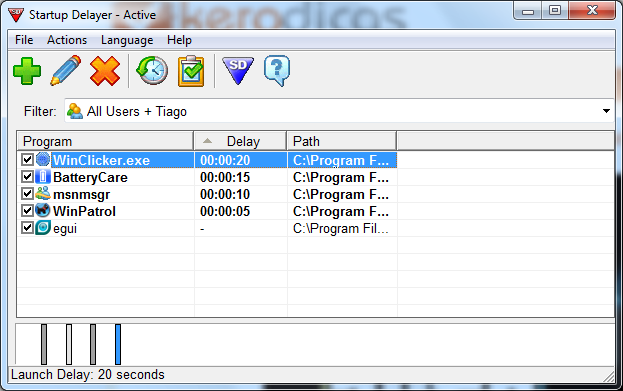Click the window resize grip in the corner
This screenshot has height=391, width=623.
point(609,377)
